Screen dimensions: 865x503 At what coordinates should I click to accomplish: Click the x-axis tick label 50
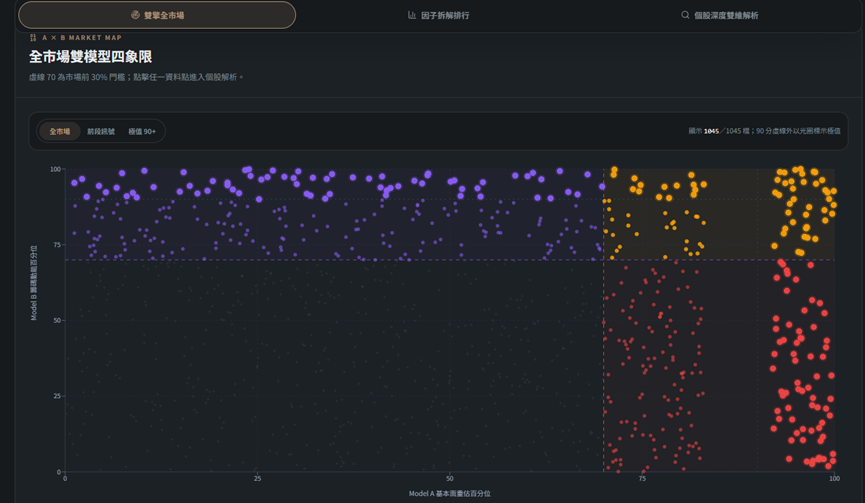[450, 479]
